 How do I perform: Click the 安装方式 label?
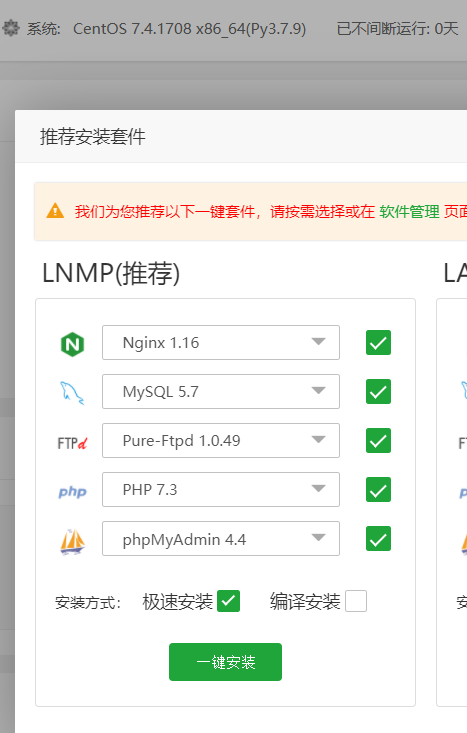pyautogui.click(x=88, y=602)
